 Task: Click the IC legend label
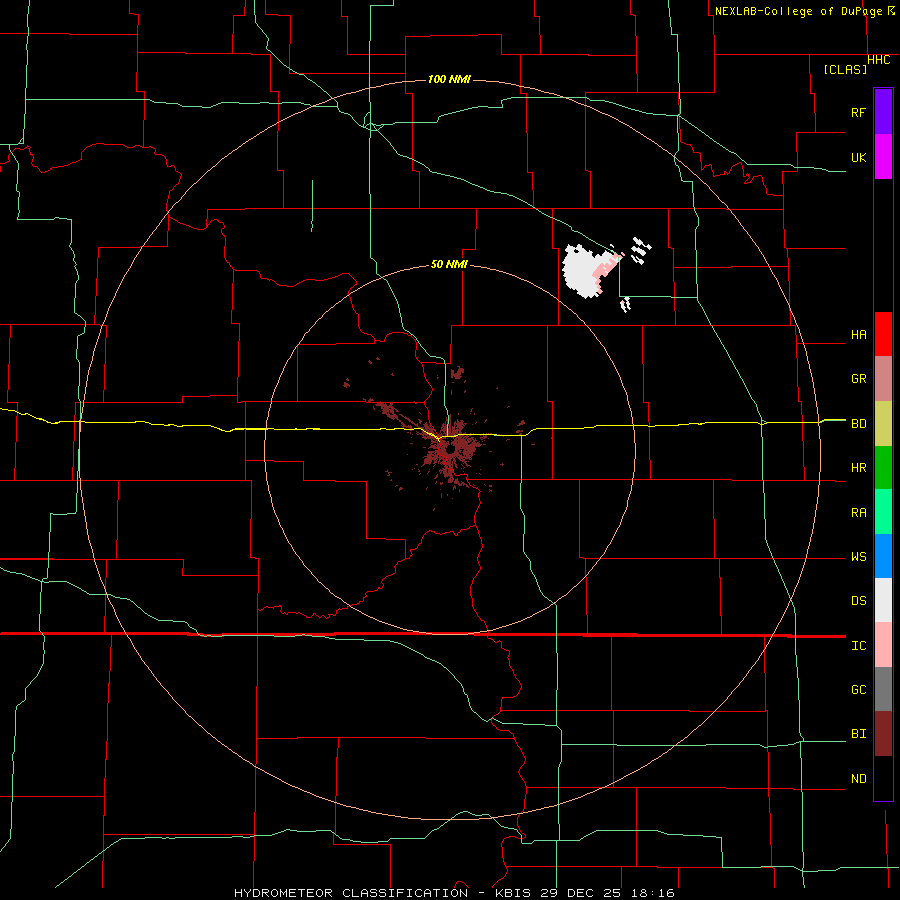858,646
